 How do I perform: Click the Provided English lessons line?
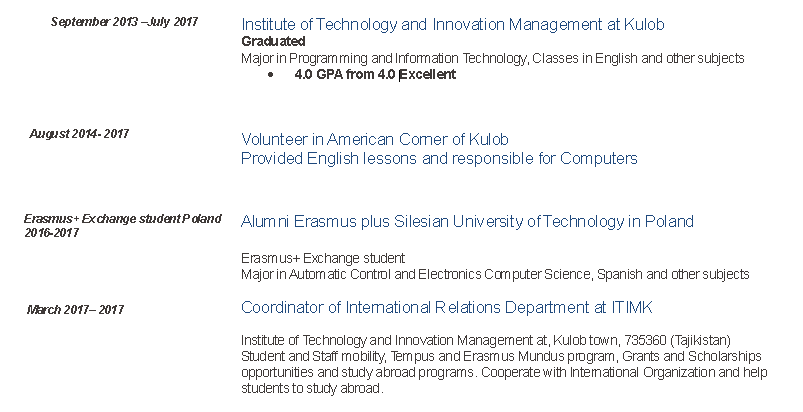click(439, 158)
